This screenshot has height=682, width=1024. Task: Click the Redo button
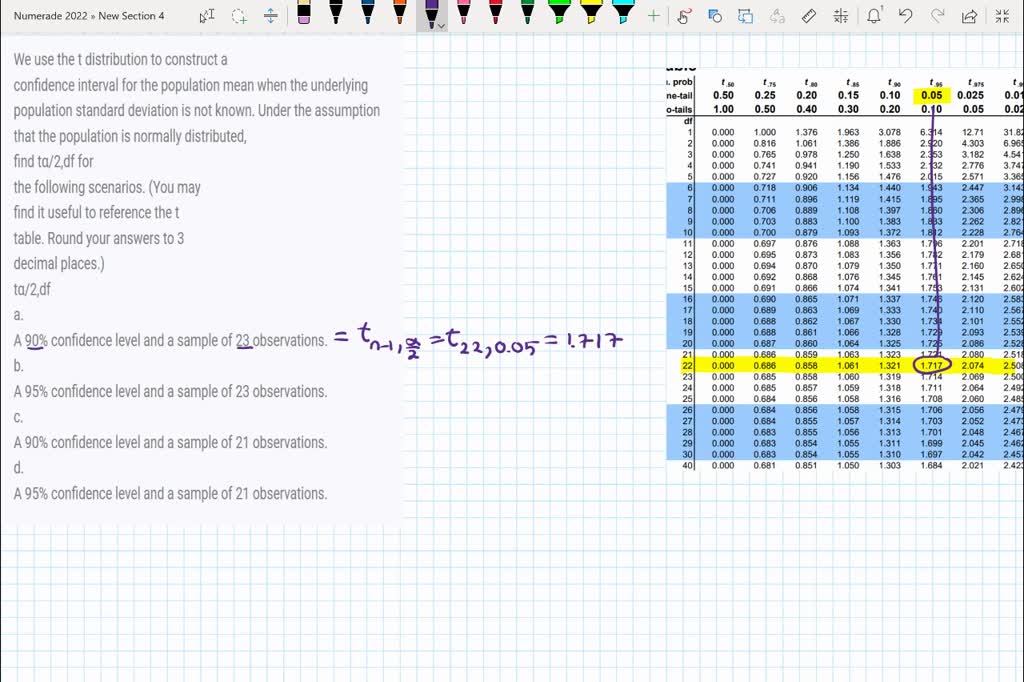(936, 16)
